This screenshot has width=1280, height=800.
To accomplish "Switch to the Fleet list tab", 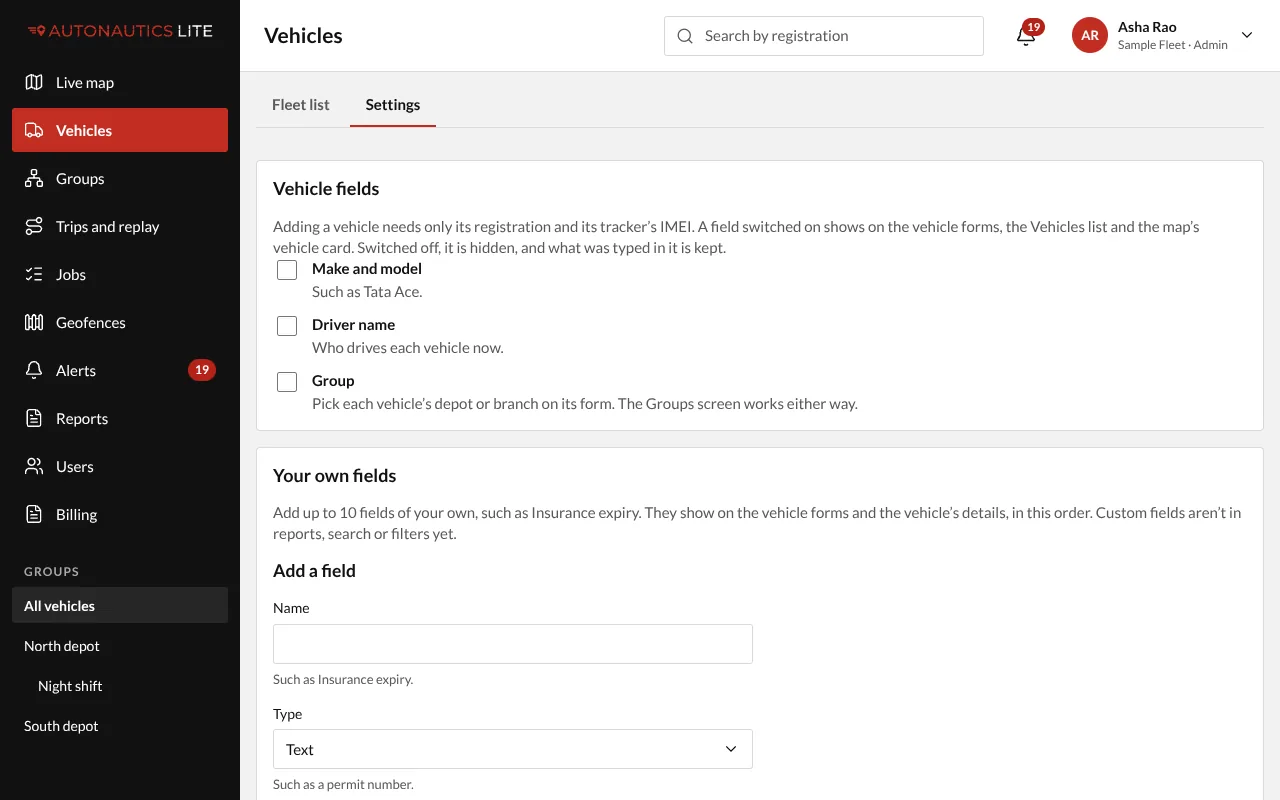I will (x=301, y=104).
